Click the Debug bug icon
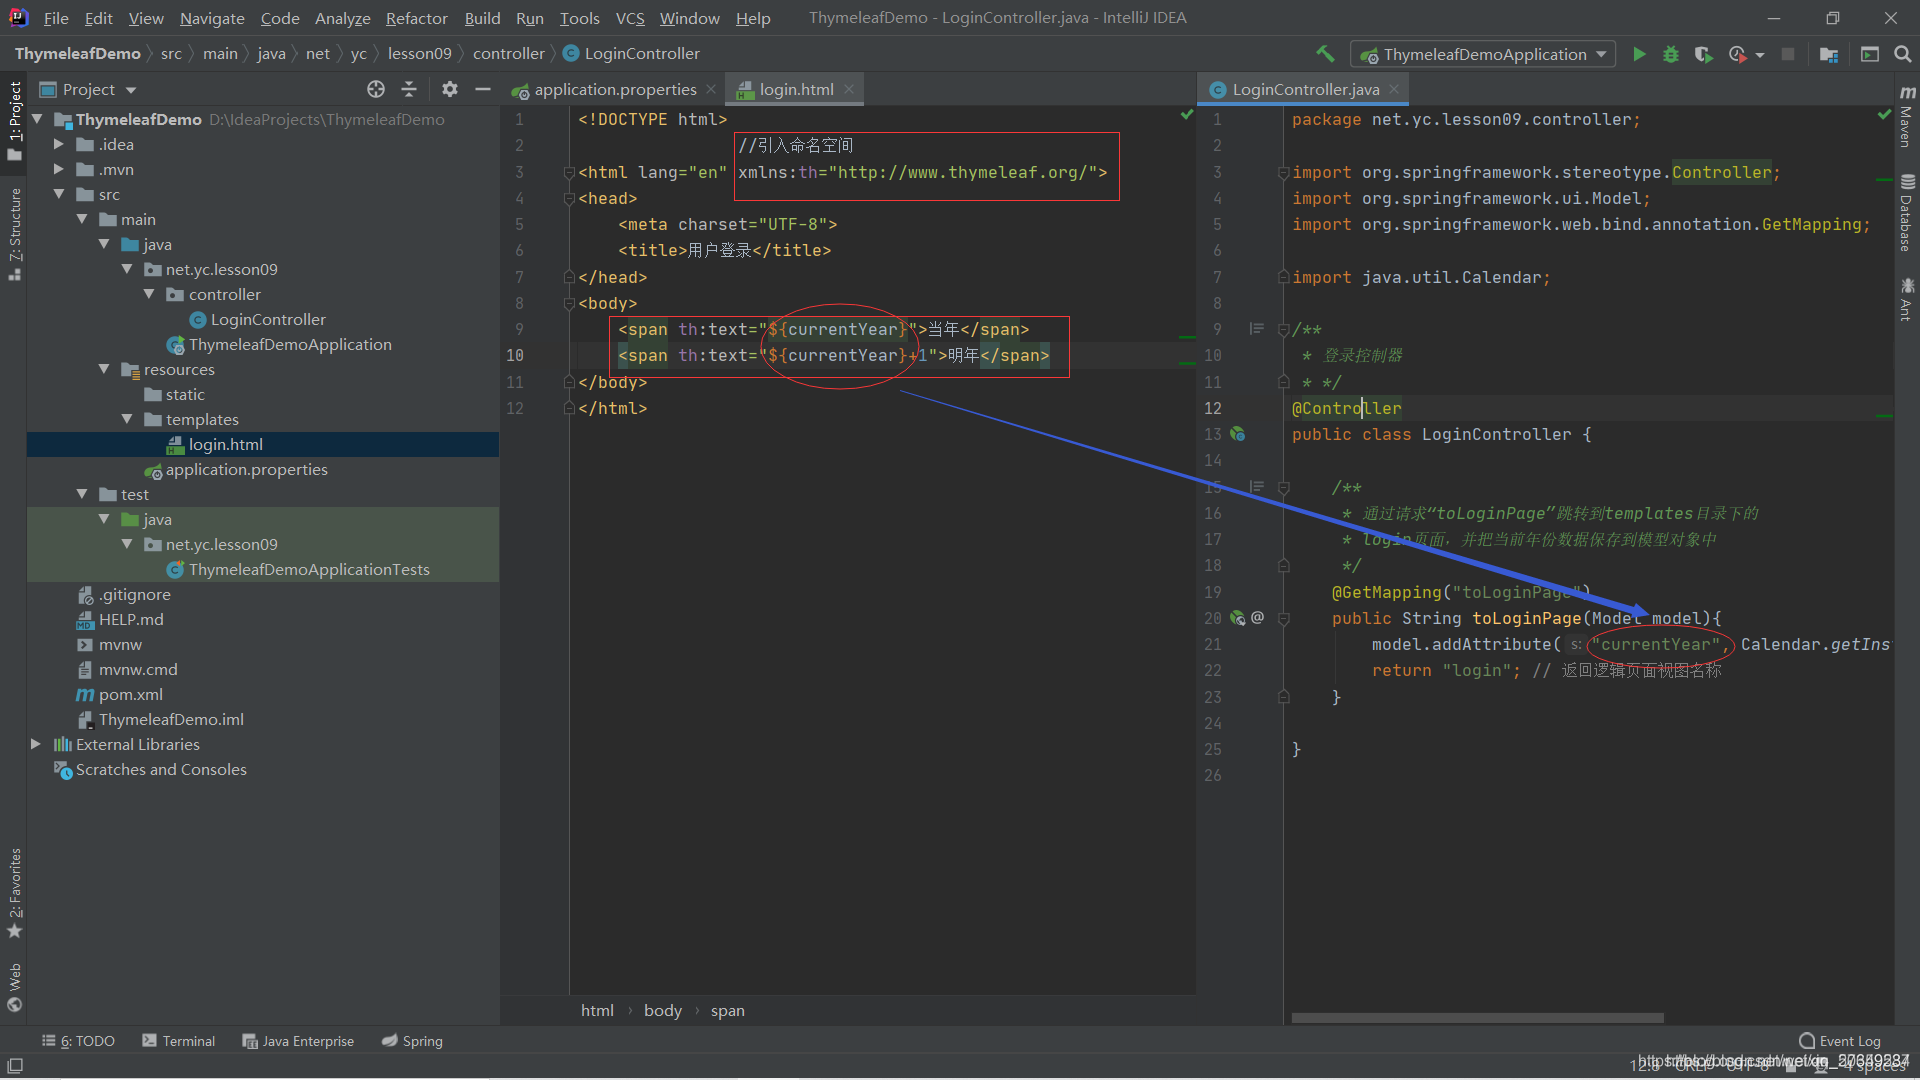 click(x=1670, y=54)
